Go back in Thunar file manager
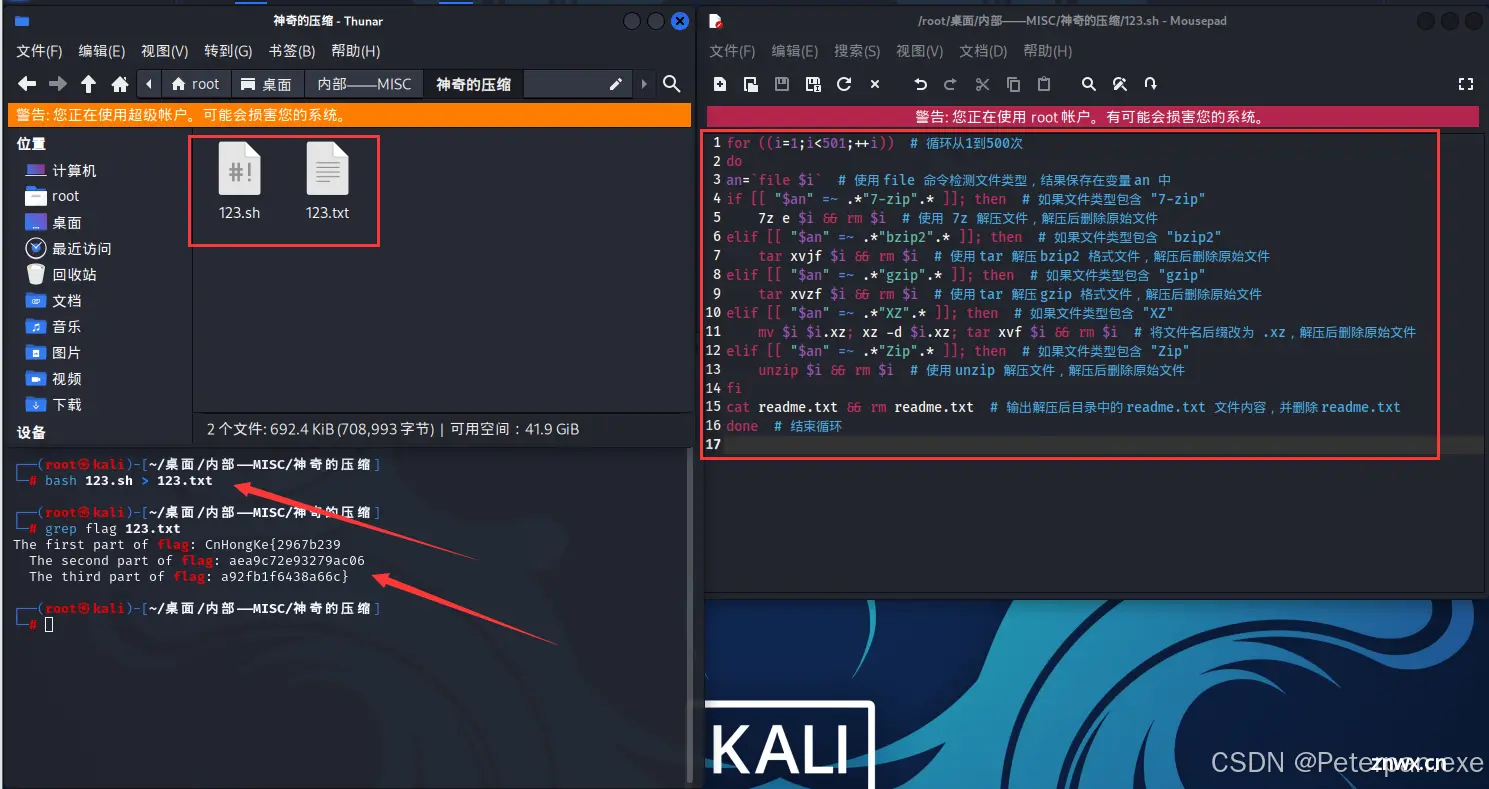The width and height of the screenshot is (1489, 789). pyautogui.click(x=27, y=84)
